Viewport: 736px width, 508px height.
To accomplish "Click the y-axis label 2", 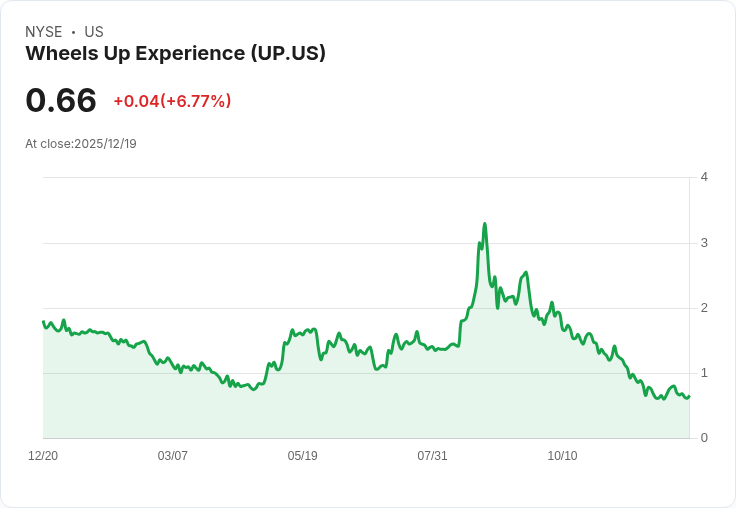I will 704,308.
